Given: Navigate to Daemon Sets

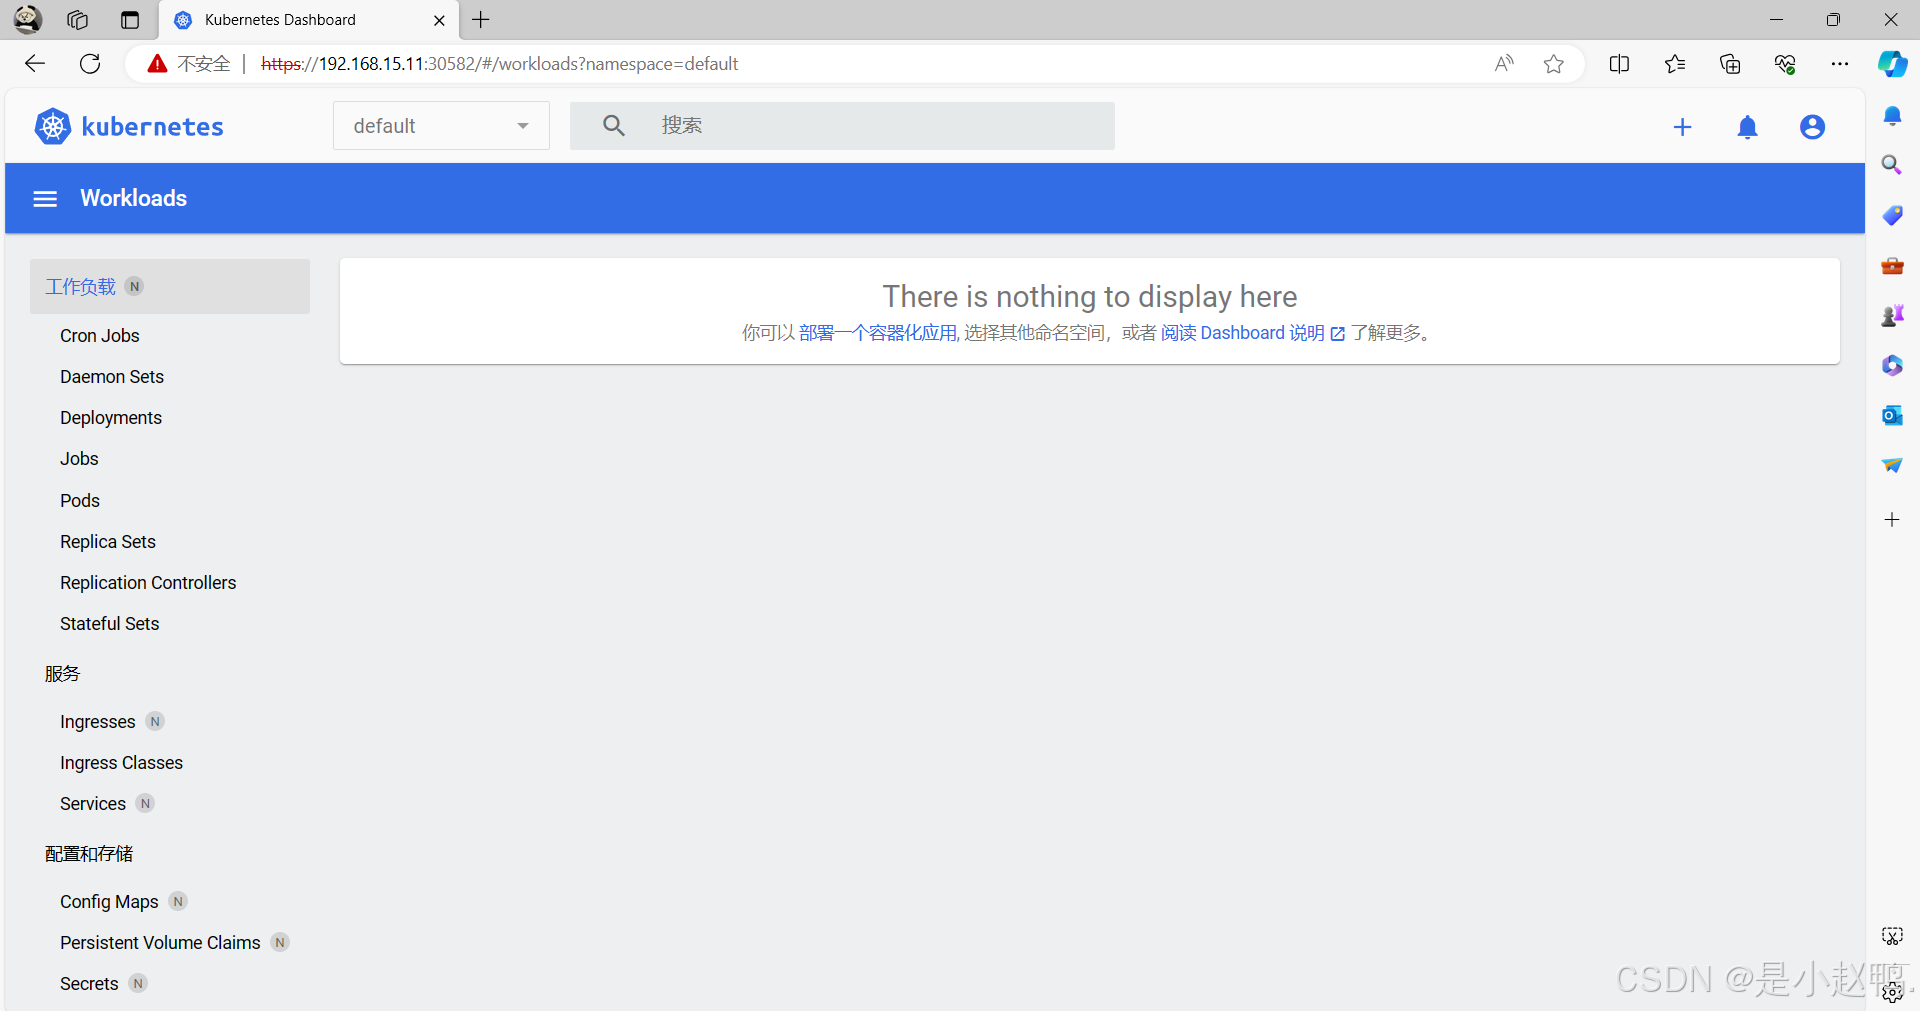Looking at the screenshot, I should pyautogui.click(x=112, y=377).
